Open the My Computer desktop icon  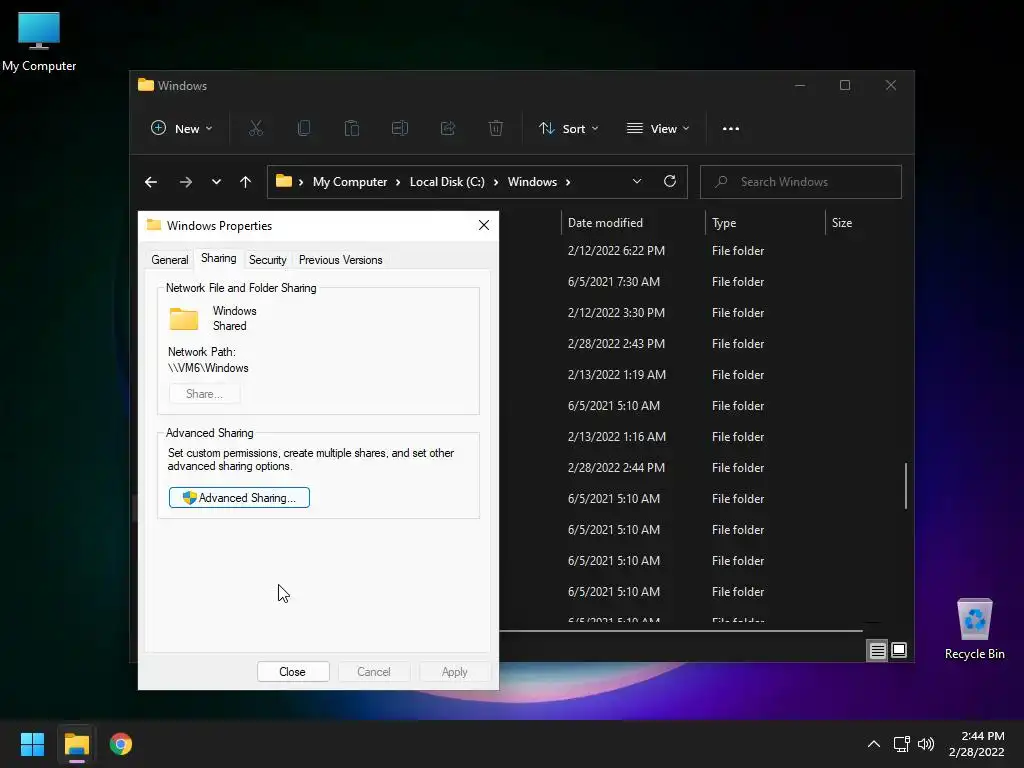pyautogui.click(x=39, y=41)
